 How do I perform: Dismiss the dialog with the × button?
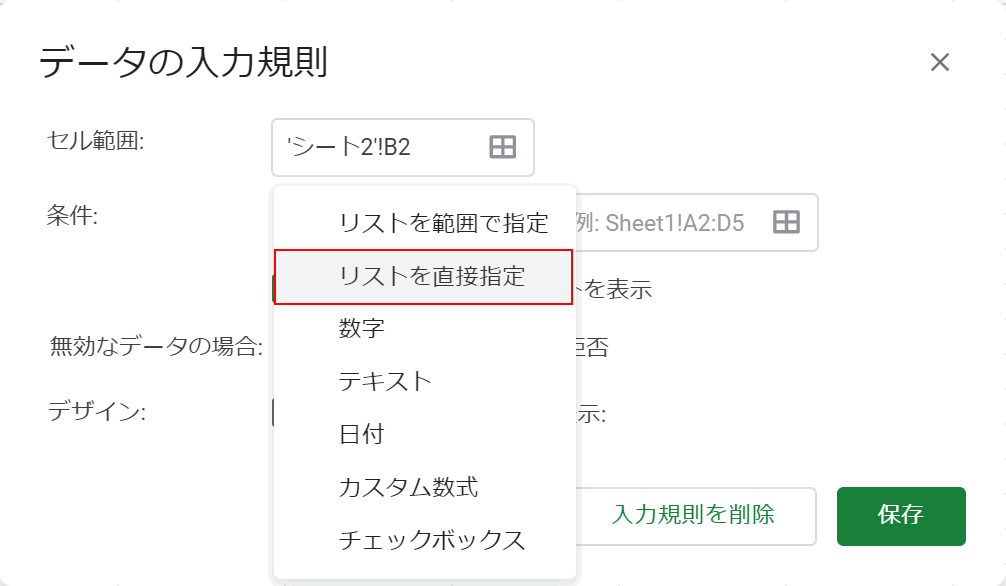pos(940,62)
